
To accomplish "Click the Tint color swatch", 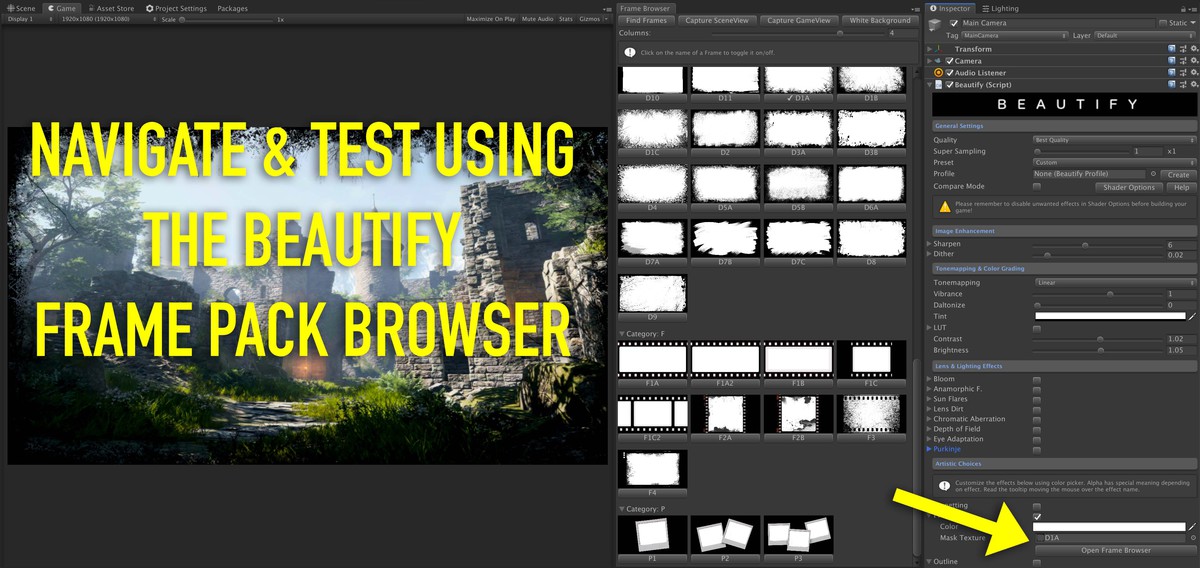I will 1110,316.
